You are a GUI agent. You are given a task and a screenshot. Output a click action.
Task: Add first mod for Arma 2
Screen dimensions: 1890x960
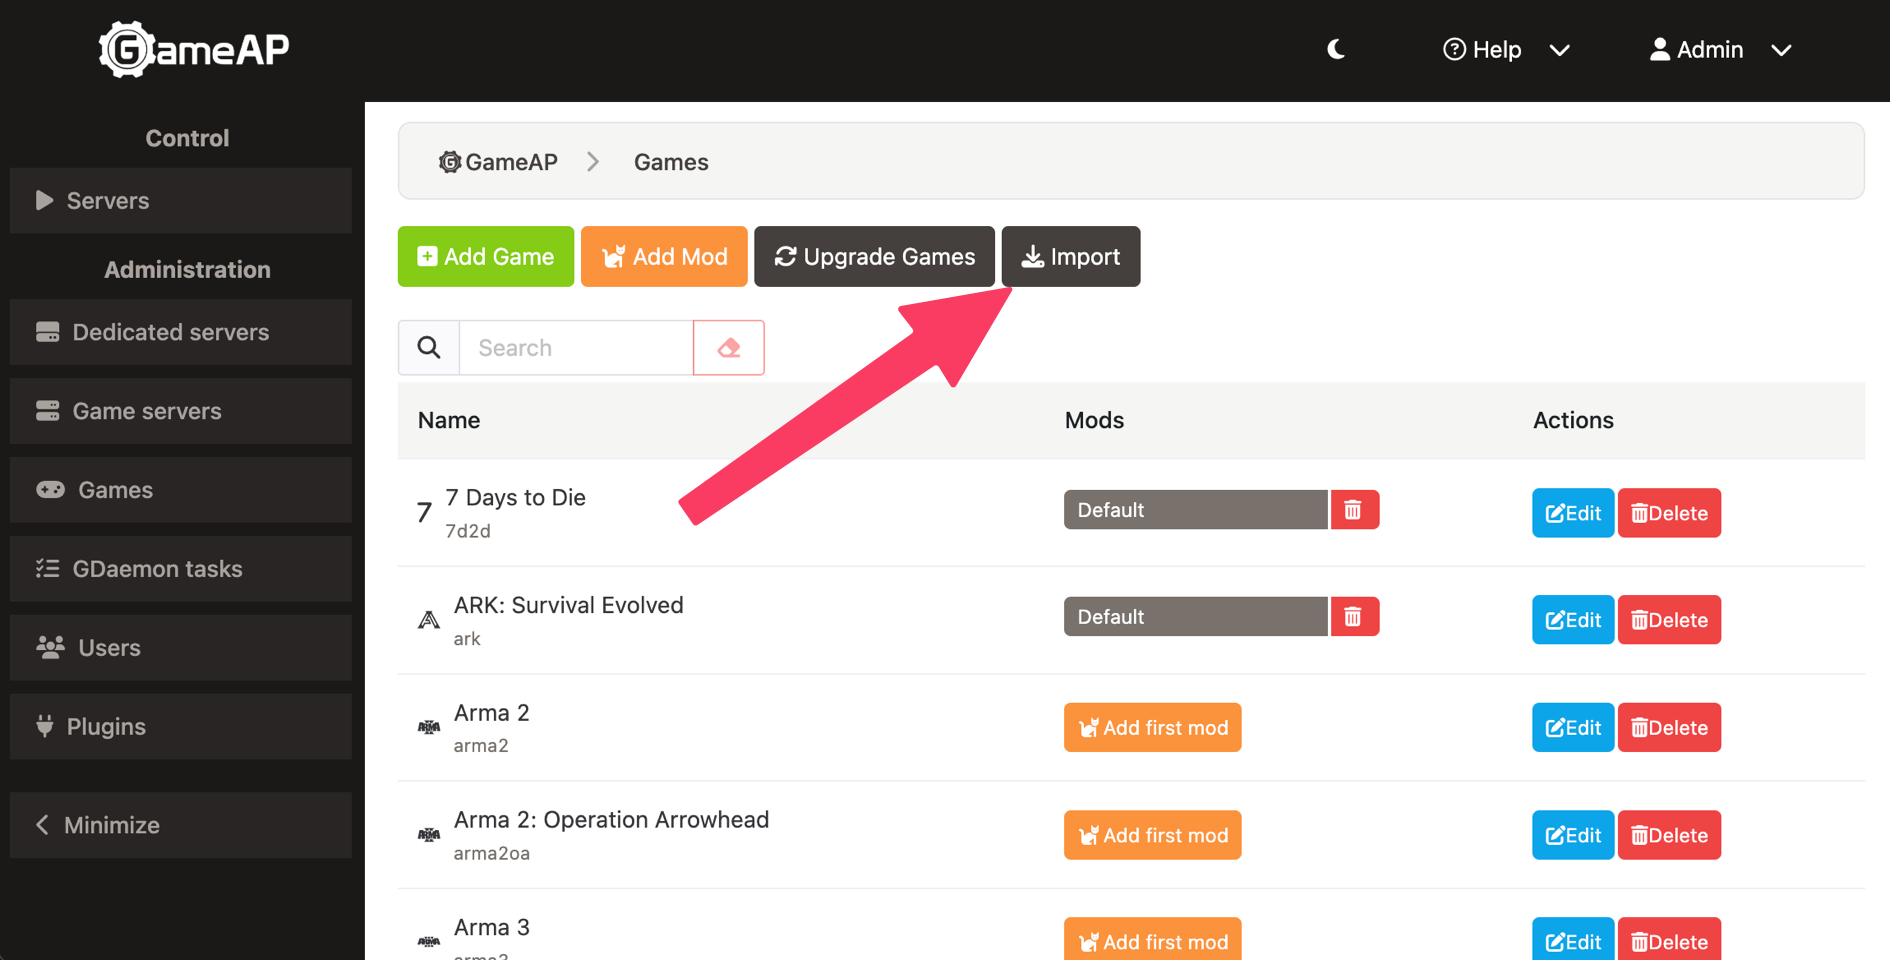pos(1152,728)
